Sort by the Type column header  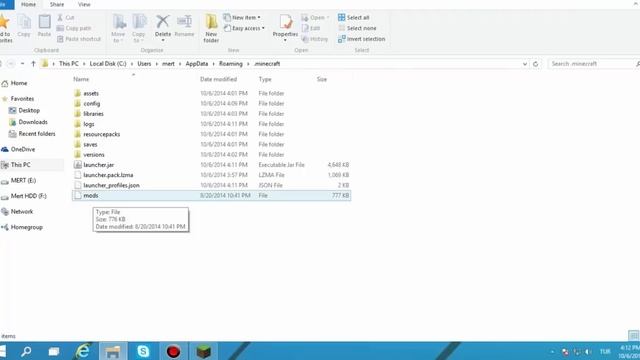pos(265,79)
